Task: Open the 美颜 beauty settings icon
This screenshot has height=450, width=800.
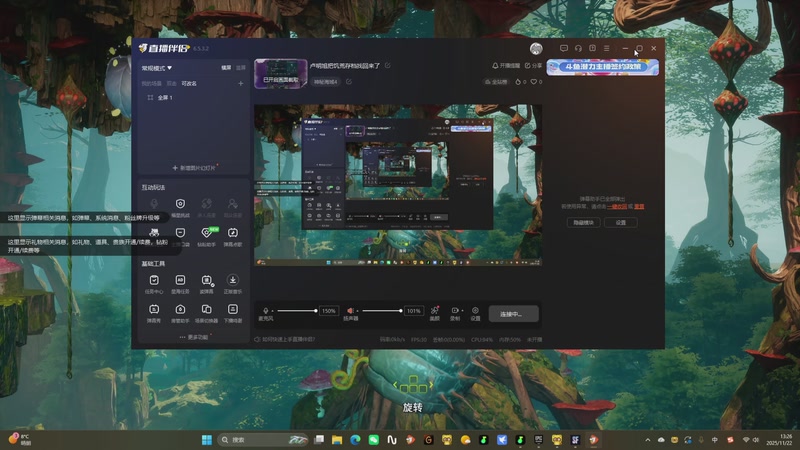Action: (x=435, y=311)
